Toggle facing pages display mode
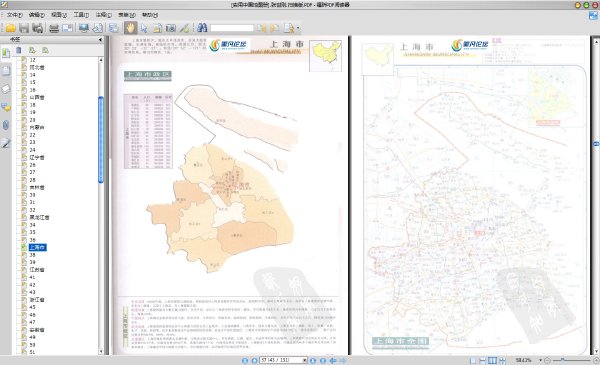Image resolution: width=600 pixels, height=365 pixels. [492, 360]
